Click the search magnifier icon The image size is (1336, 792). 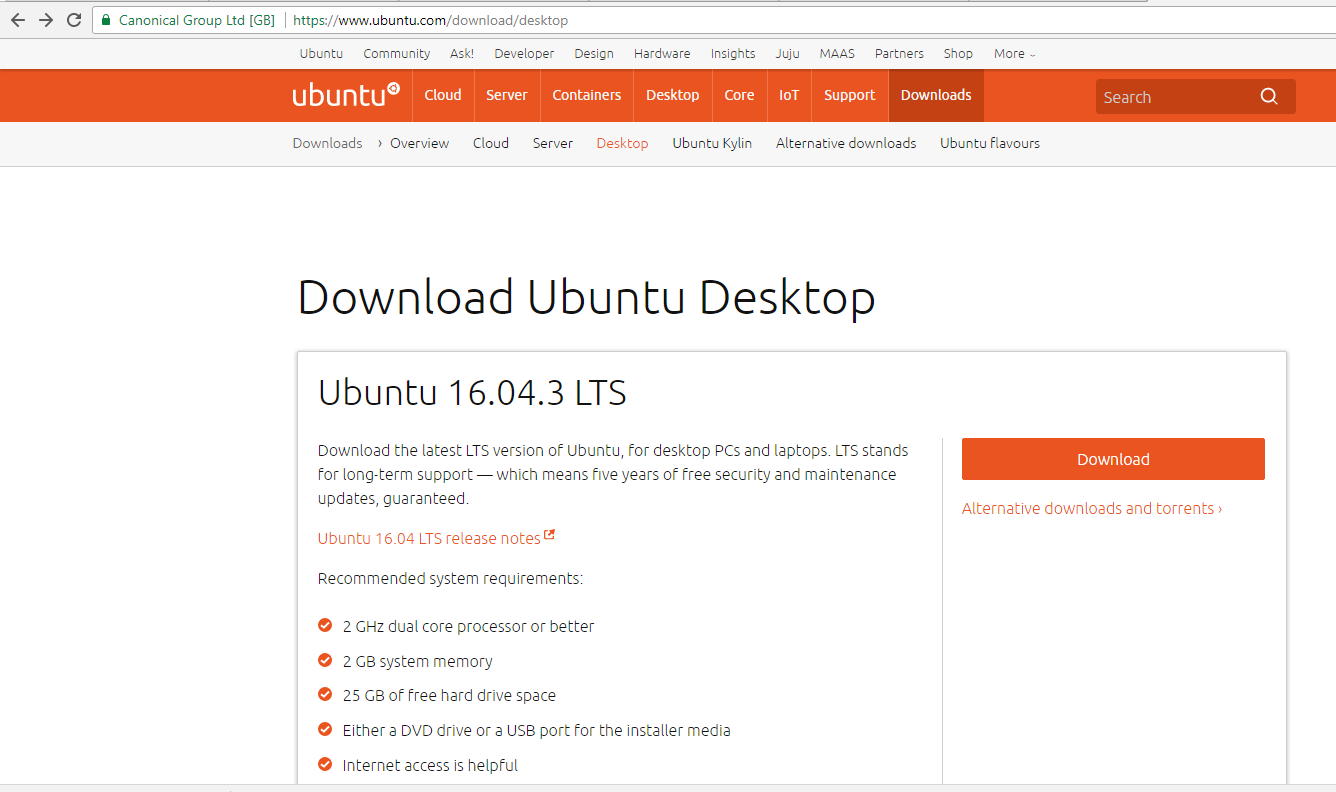(x=1269, y=96)
